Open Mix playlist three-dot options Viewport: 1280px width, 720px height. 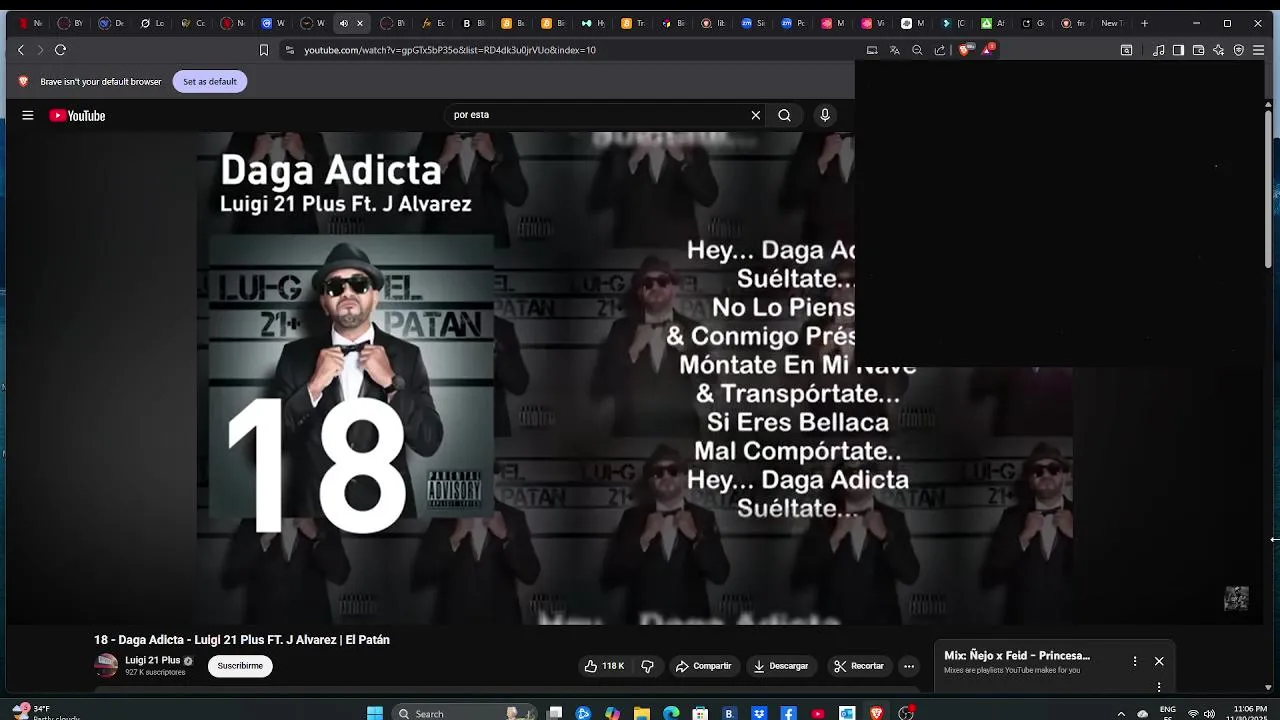pyautogui.click(x=1135, y=661)
